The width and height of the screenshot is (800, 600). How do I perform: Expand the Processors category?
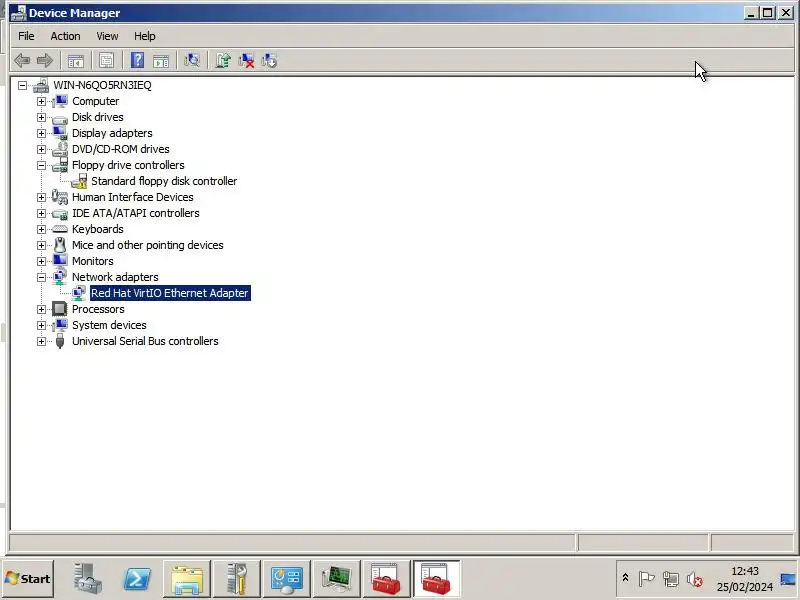[x=41, y=309]
